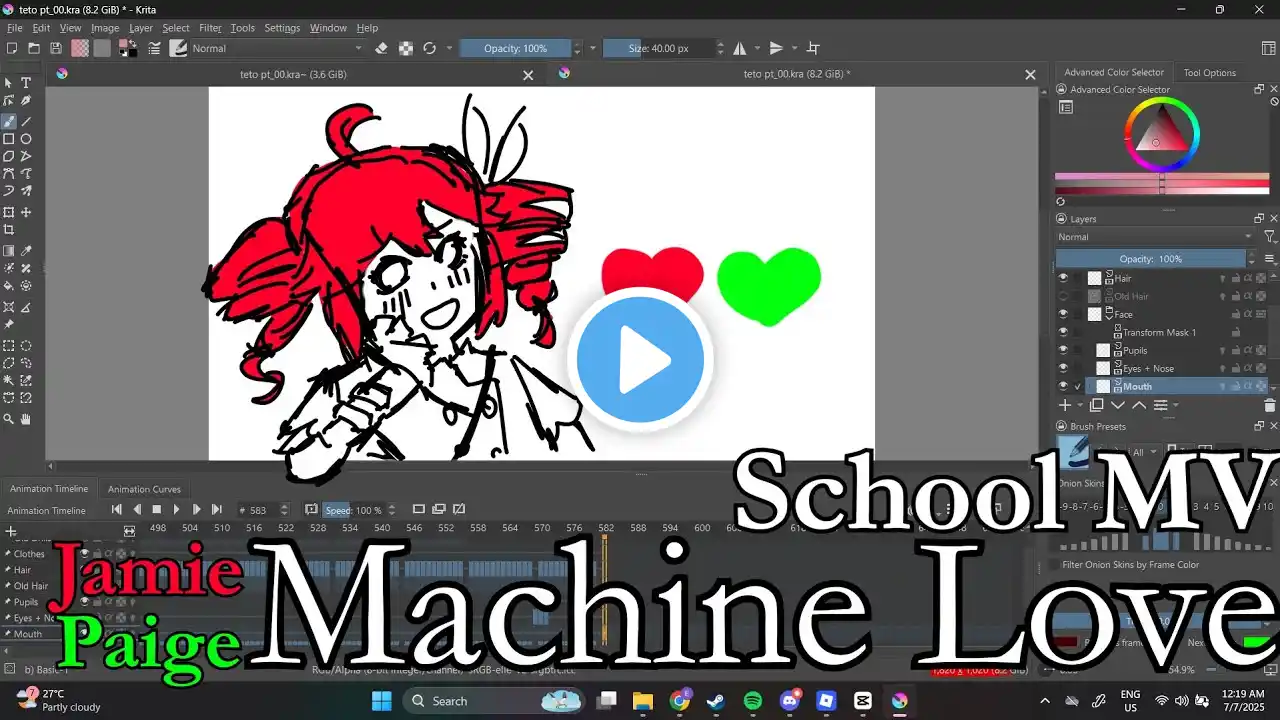Select the Move tool
The image size is (1280, 720).
point(26,212)
